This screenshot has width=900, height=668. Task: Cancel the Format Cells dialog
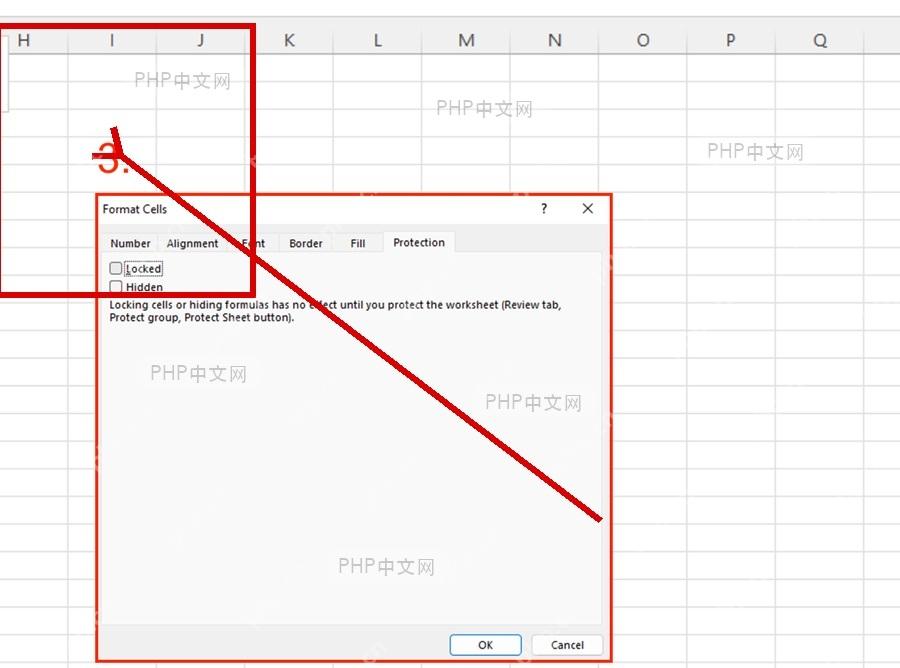tap(567, 645)
